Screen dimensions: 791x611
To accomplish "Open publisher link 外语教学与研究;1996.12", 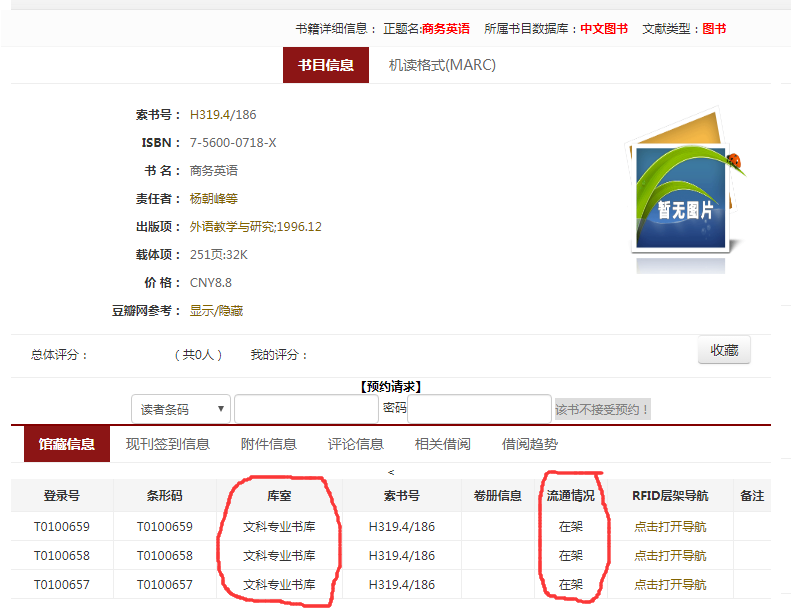I will [255, 227].
